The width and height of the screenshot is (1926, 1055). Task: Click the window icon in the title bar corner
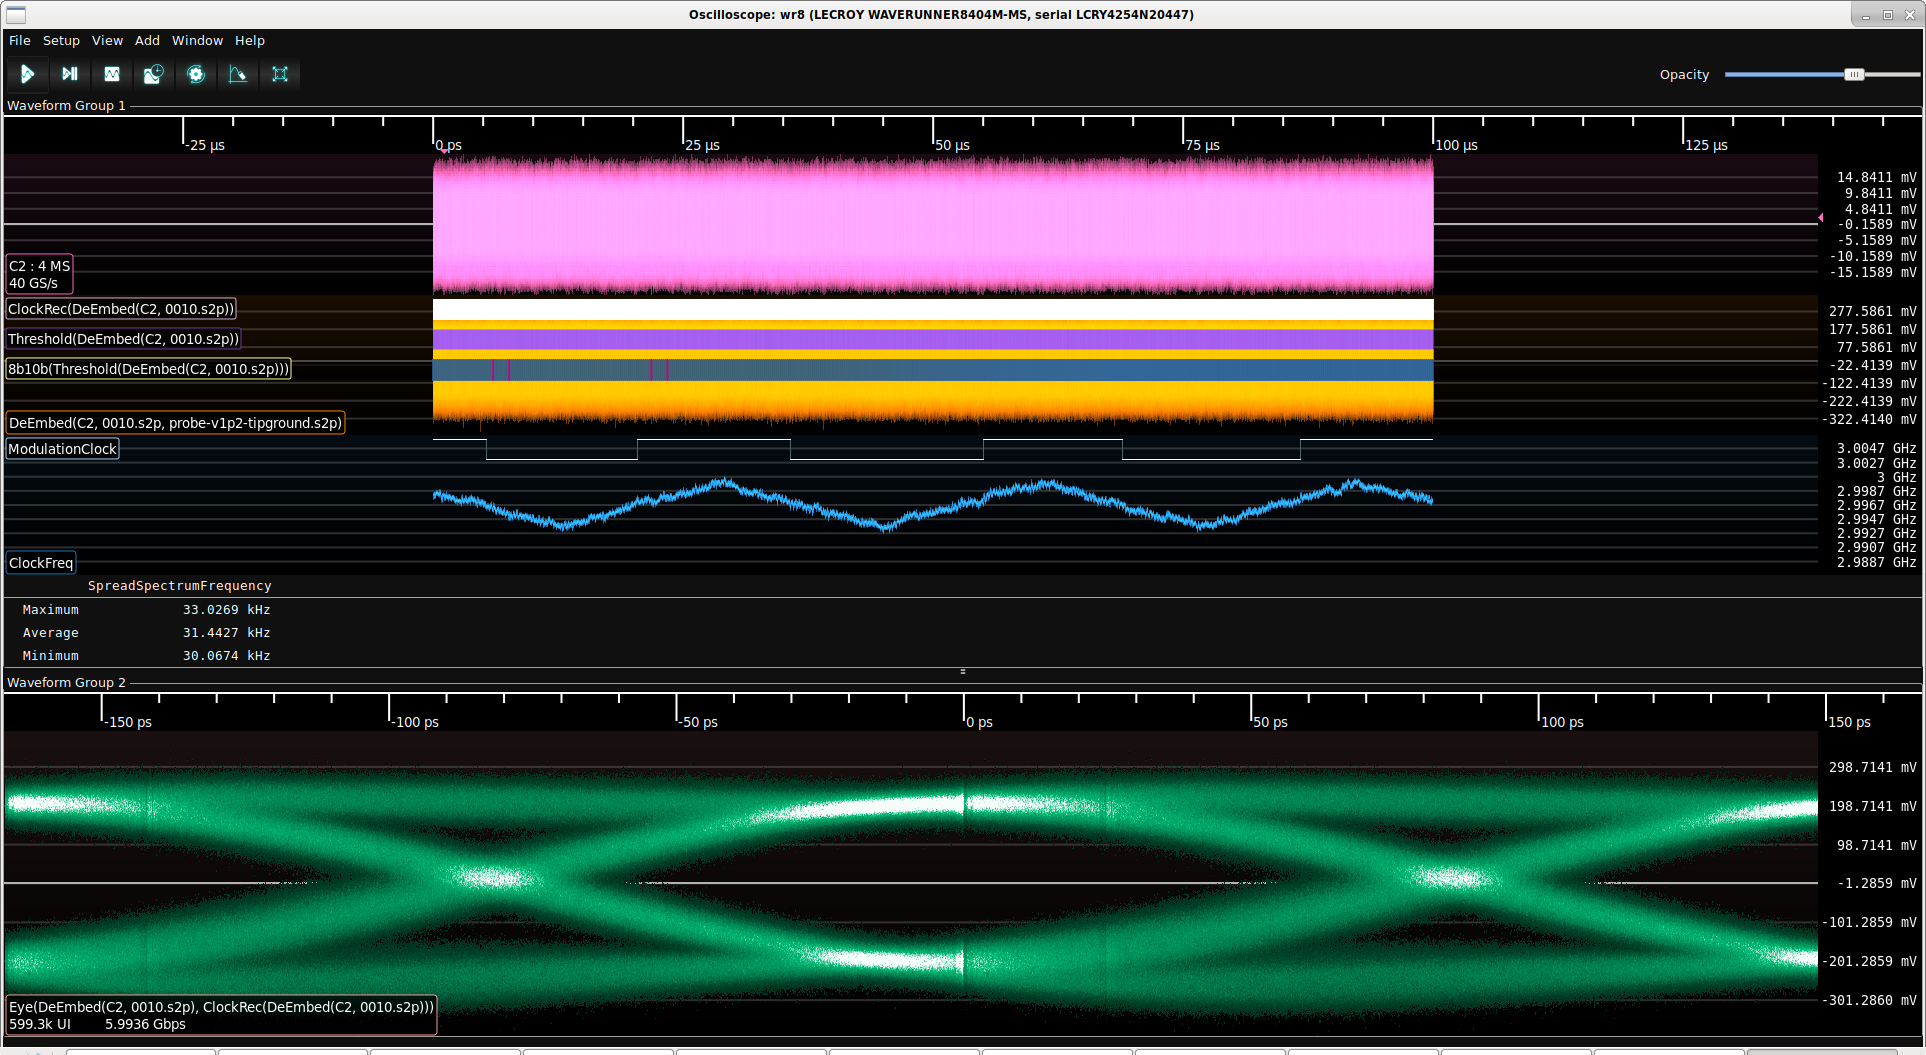pos(15,14)
